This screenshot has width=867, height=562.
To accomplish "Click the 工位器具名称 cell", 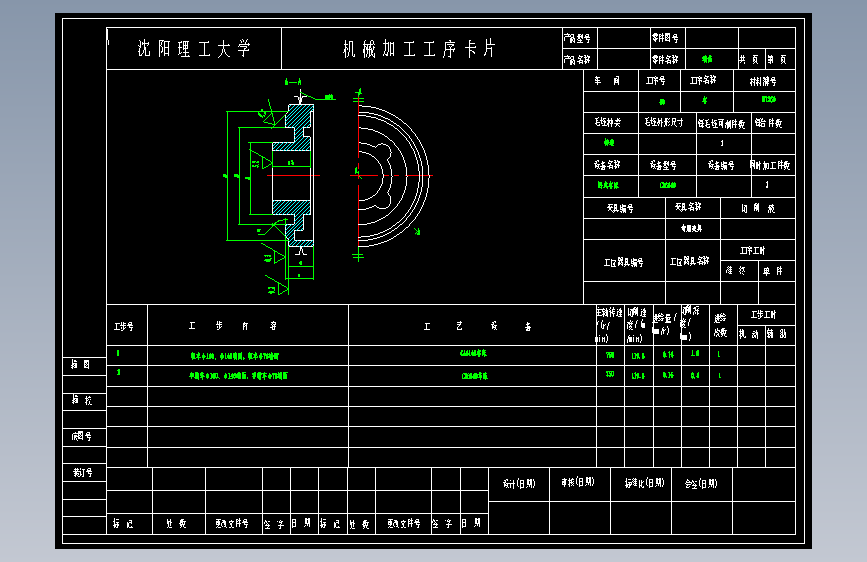I will click(x=692, y=261).
